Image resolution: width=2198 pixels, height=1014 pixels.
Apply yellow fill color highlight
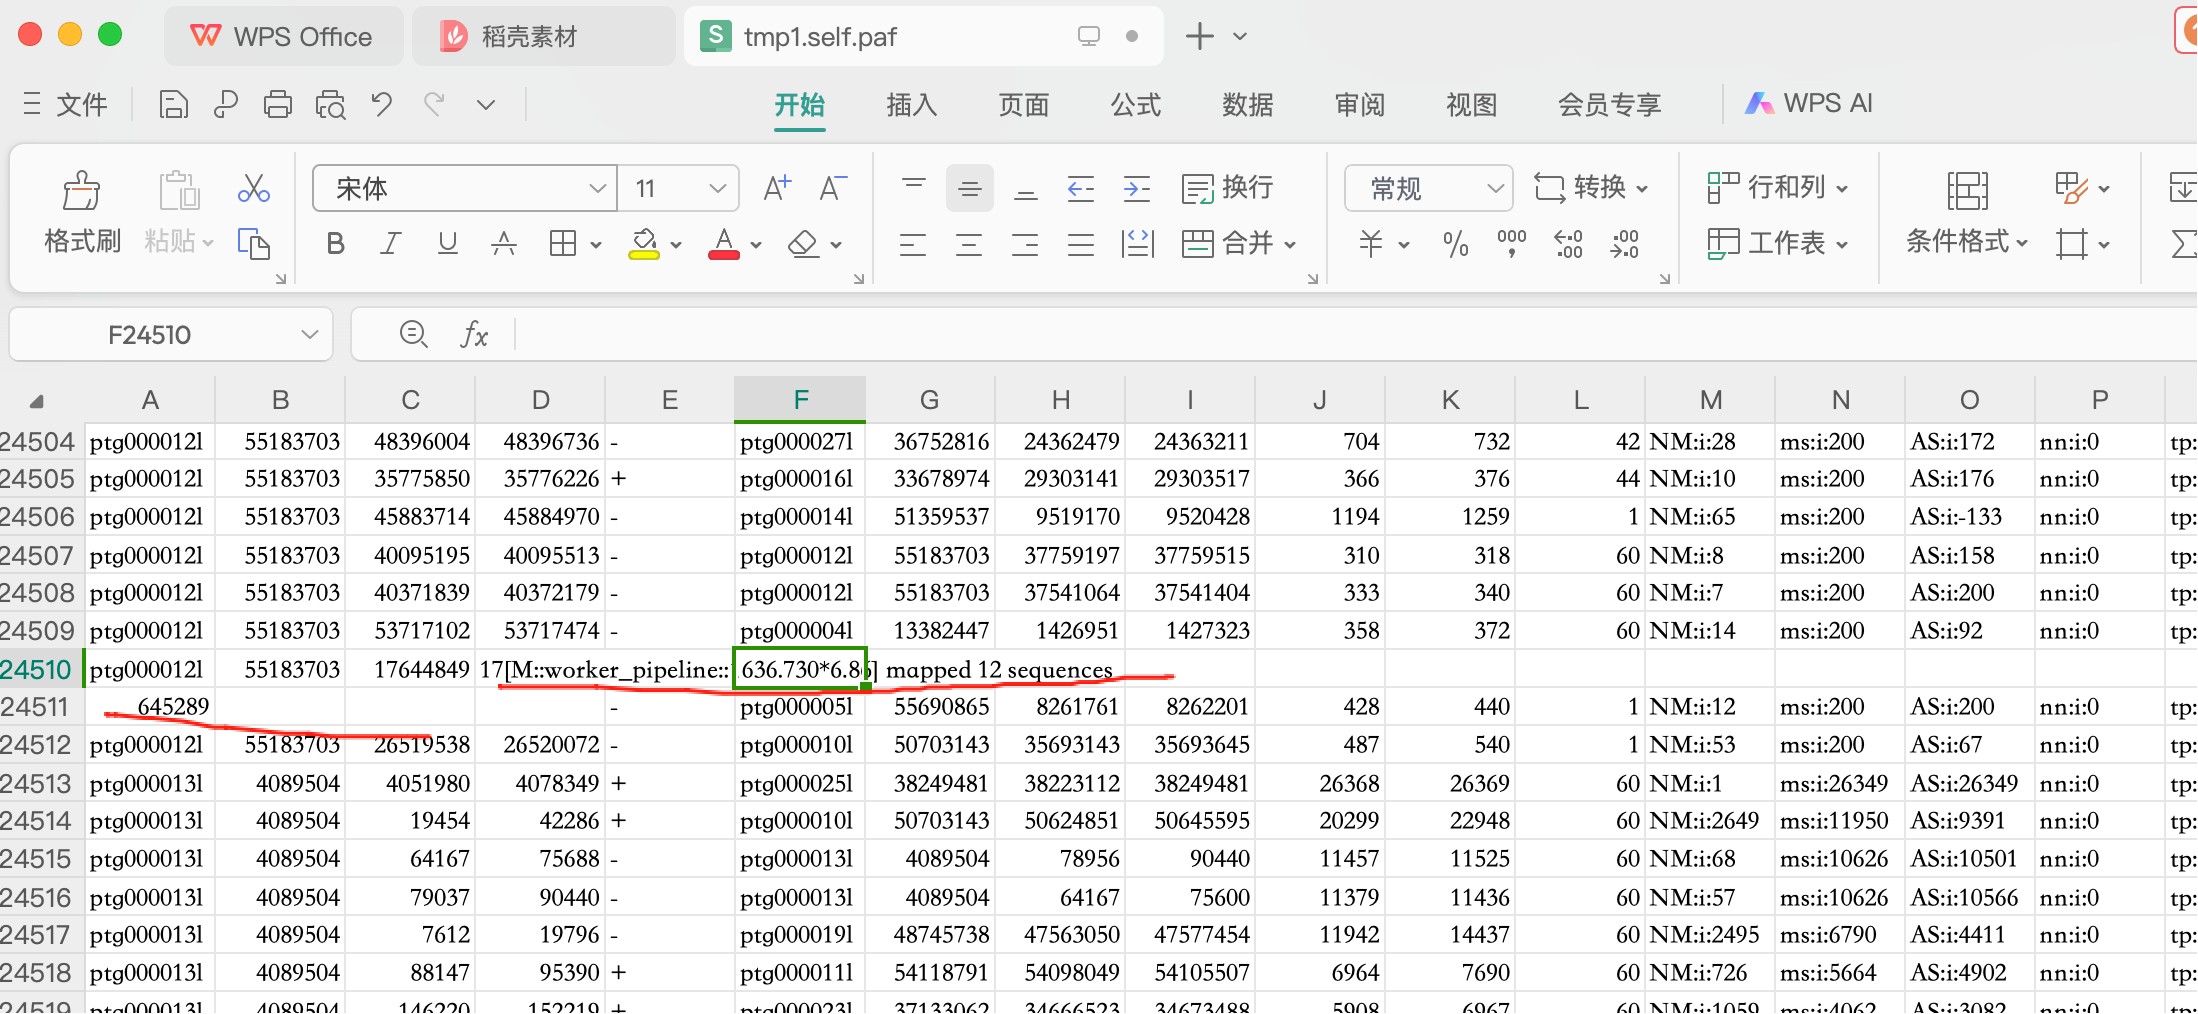coord(644,244)
